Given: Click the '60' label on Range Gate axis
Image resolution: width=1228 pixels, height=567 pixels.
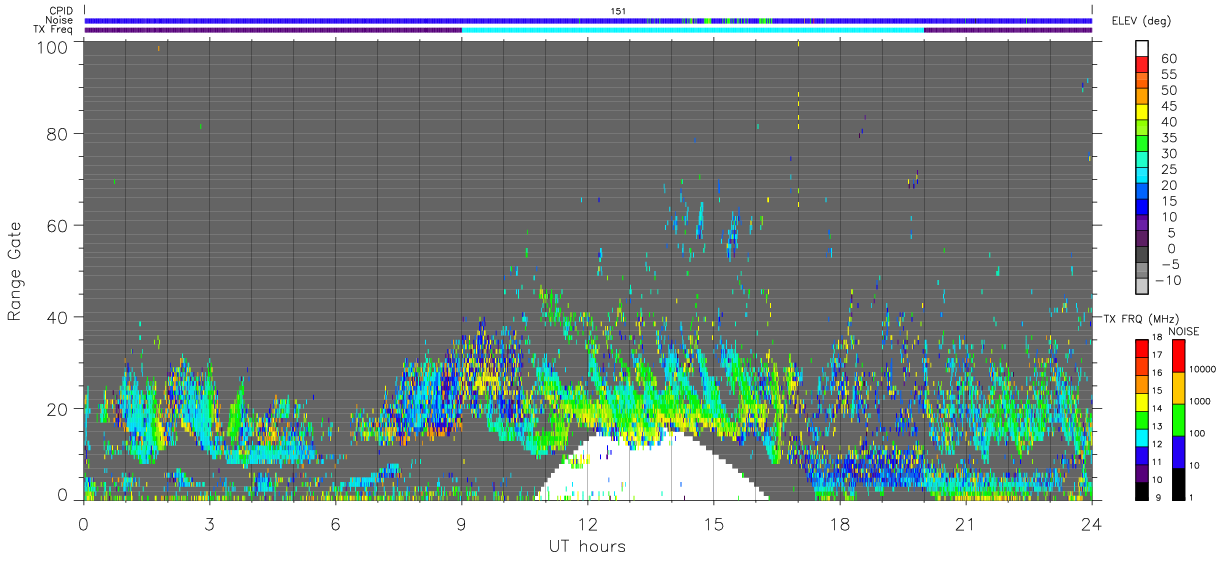Looking at the screenshot, I should tap(58, 225).
